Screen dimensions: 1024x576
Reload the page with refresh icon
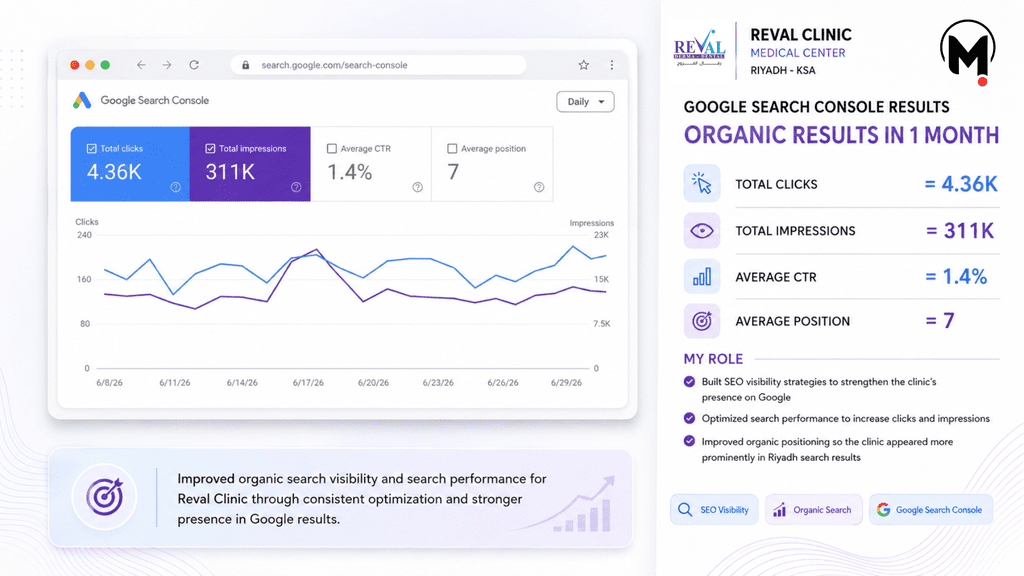[x=194, y=65]
